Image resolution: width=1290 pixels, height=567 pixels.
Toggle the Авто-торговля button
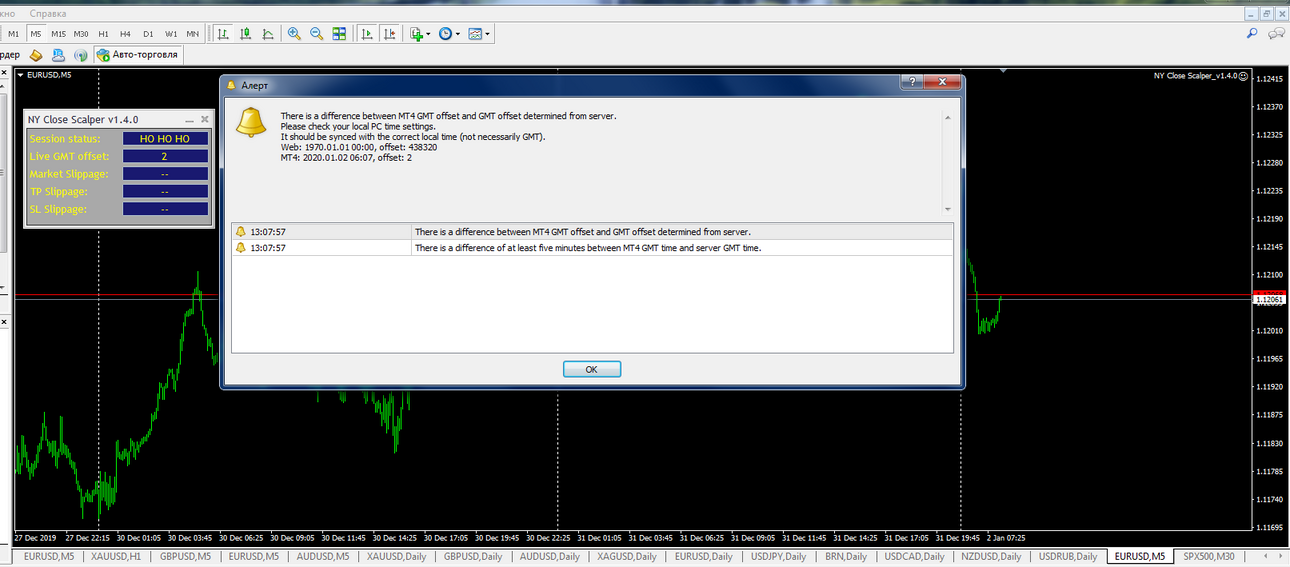pyautogui.click(x=138, y=55)
